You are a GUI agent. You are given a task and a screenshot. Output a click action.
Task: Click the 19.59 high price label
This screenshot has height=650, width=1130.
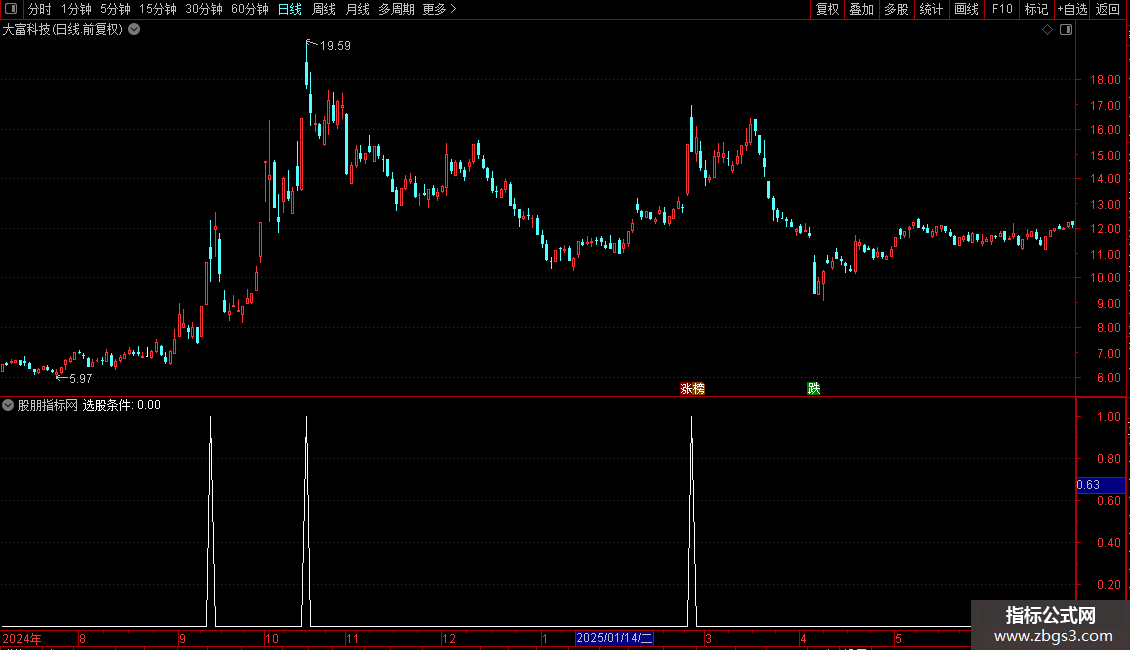click(x=335, y=45)
